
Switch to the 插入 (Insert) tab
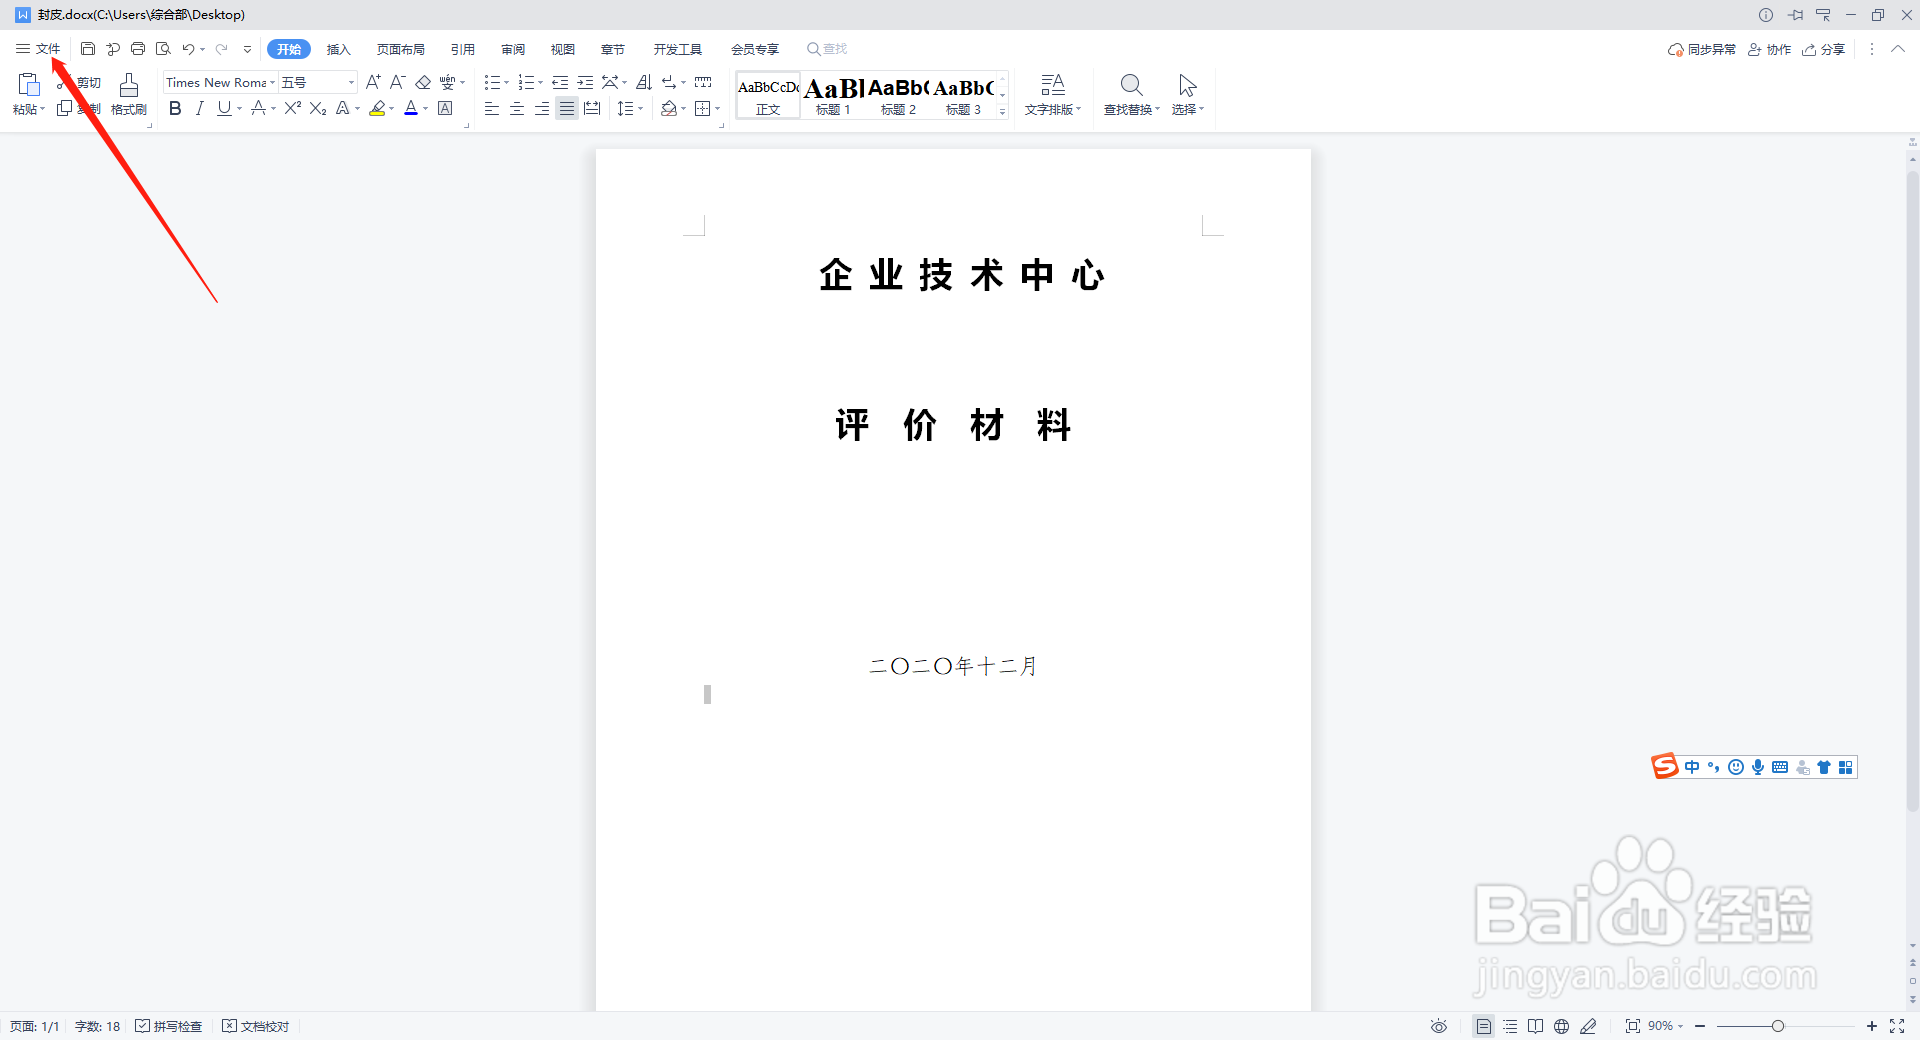click(339, 49)
